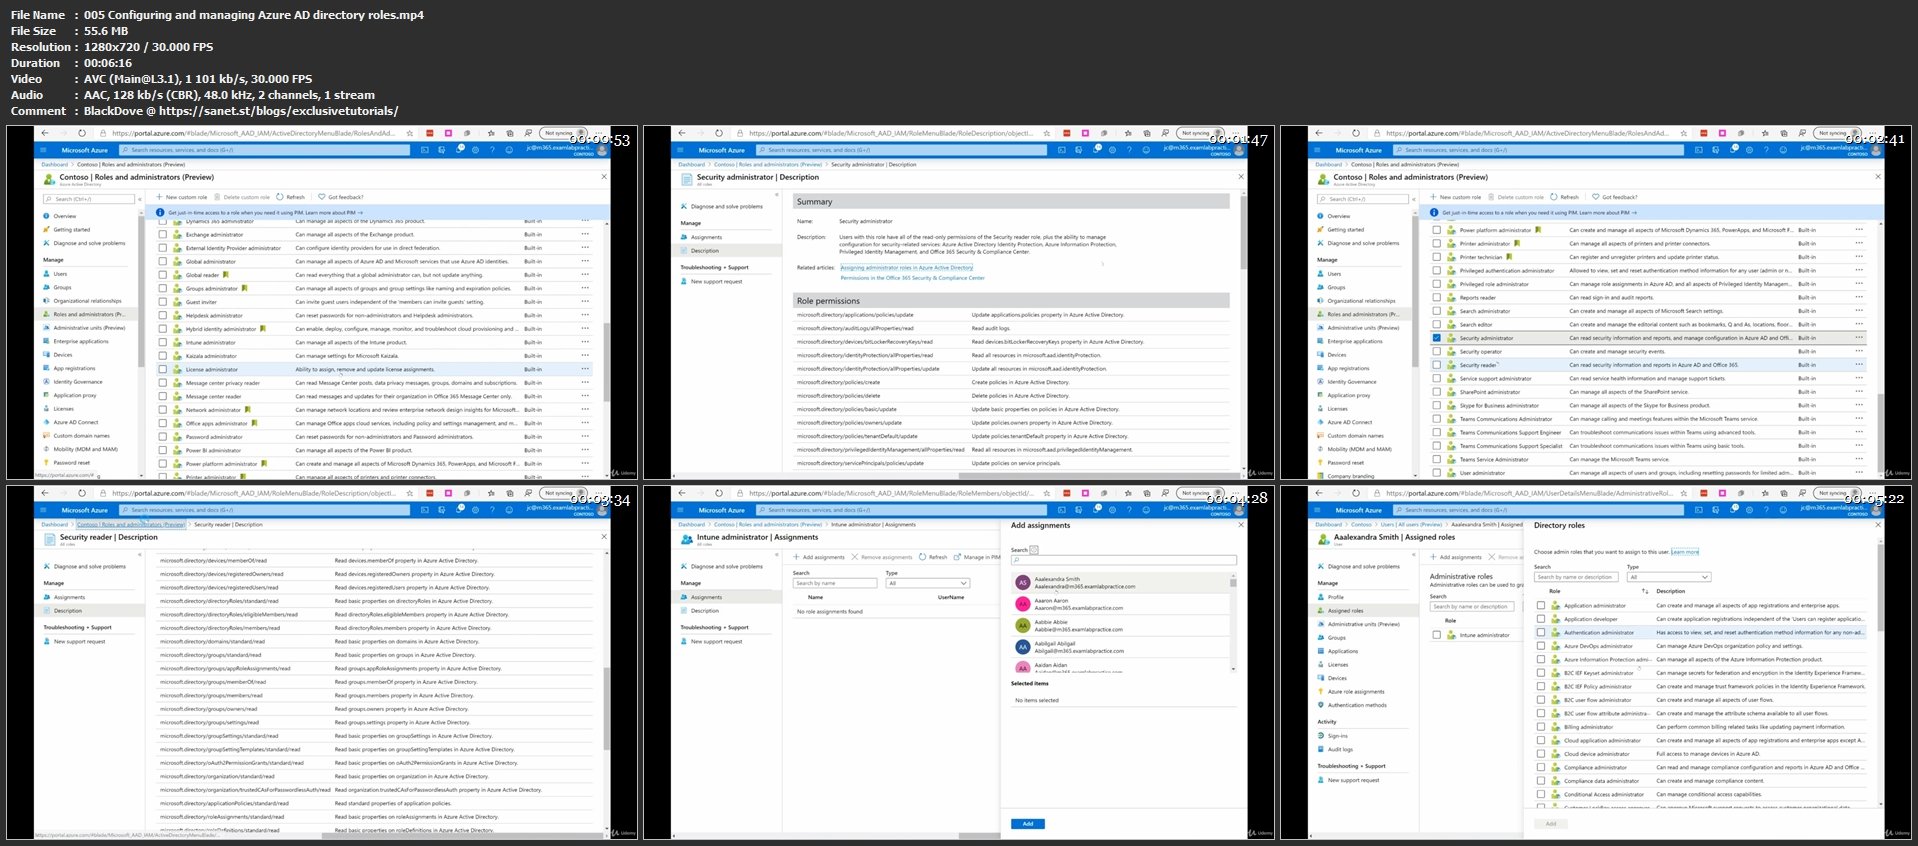
Task: Collapse sidebar chevron in 00:00:53 frame
Action: [141, 199]
